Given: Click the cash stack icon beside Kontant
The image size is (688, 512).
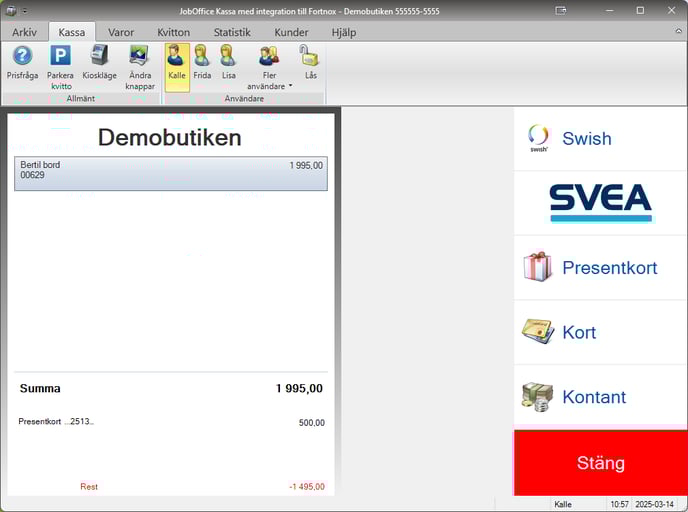Looking at the screenshot, I should pyautogui.click(x=538, y=397).
